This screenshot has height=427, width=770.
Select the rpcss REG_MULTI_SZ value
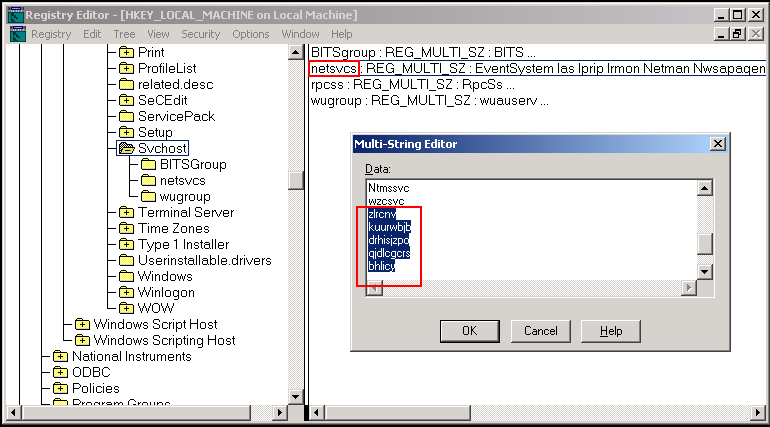point(412,84)
